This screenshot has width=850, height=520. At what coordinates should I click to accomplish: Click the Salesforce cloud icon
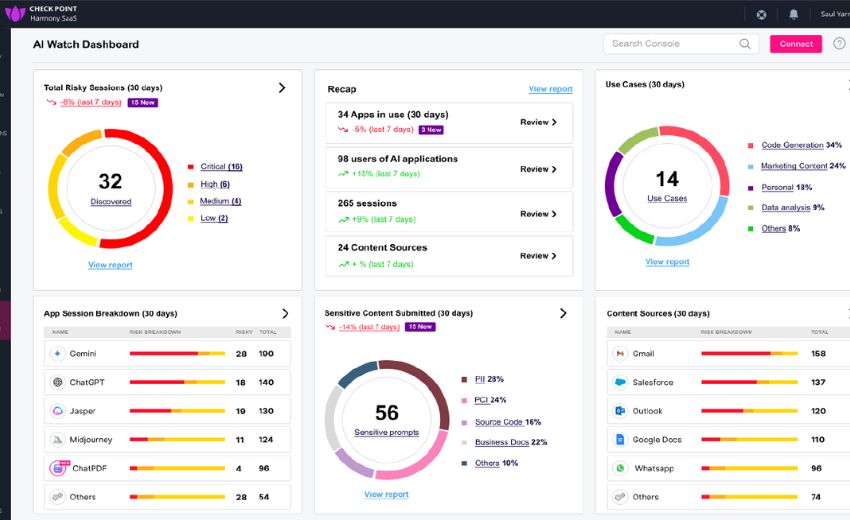click(620, 382)
